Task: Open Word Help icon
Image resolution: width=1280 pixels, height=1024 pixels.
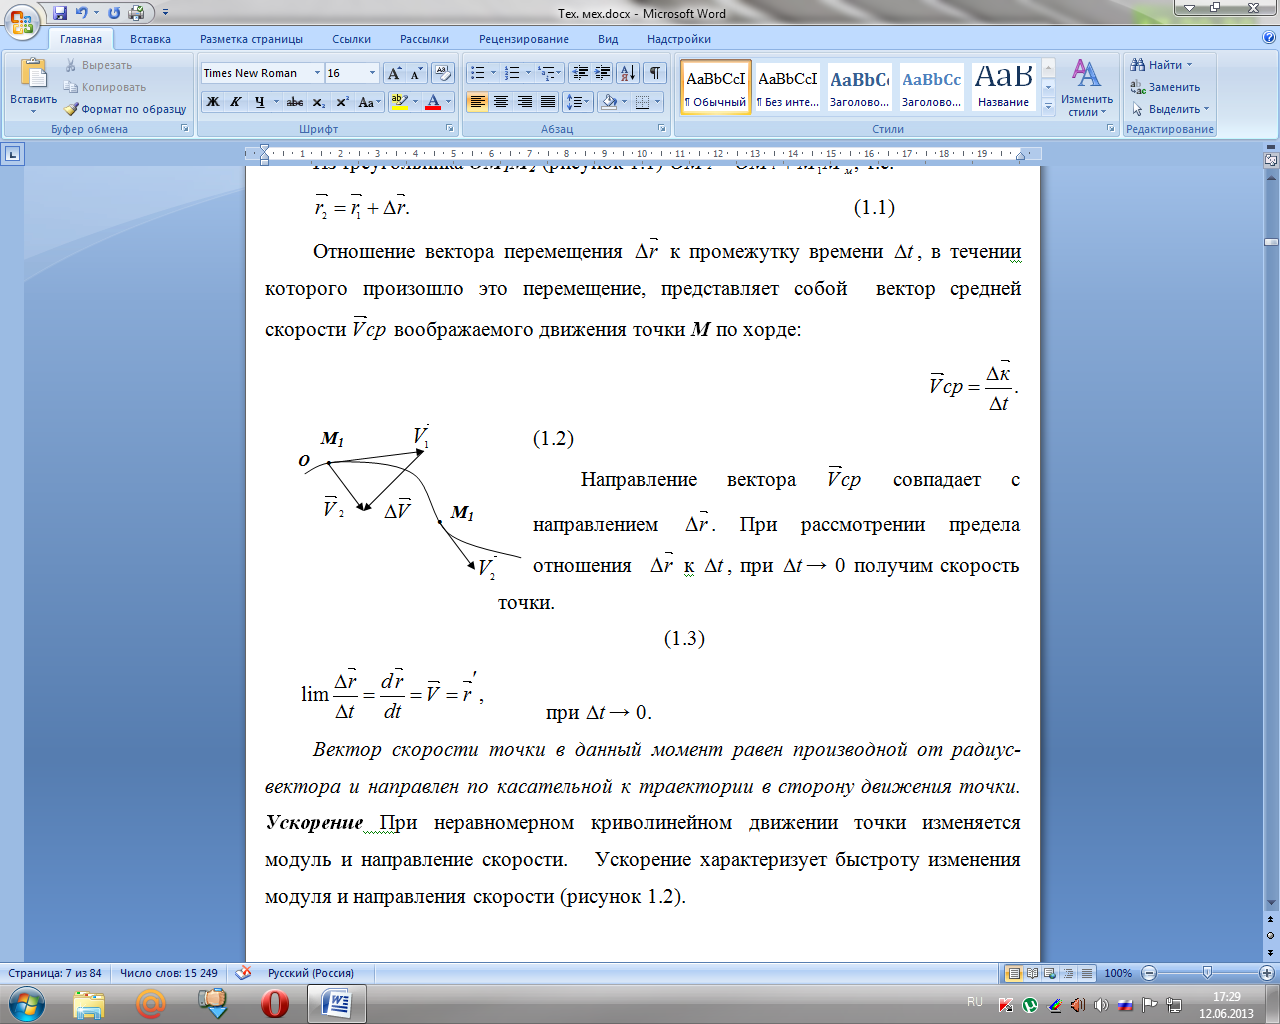Action: [x=1269, y=38]
